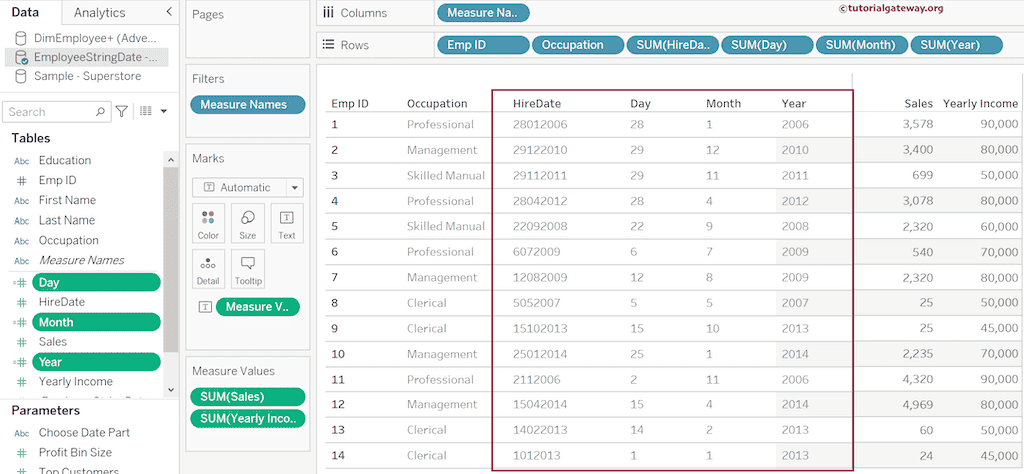The image size is (1024, 474).
Task: Open the Detail marks card
Action: pos(208,269)
